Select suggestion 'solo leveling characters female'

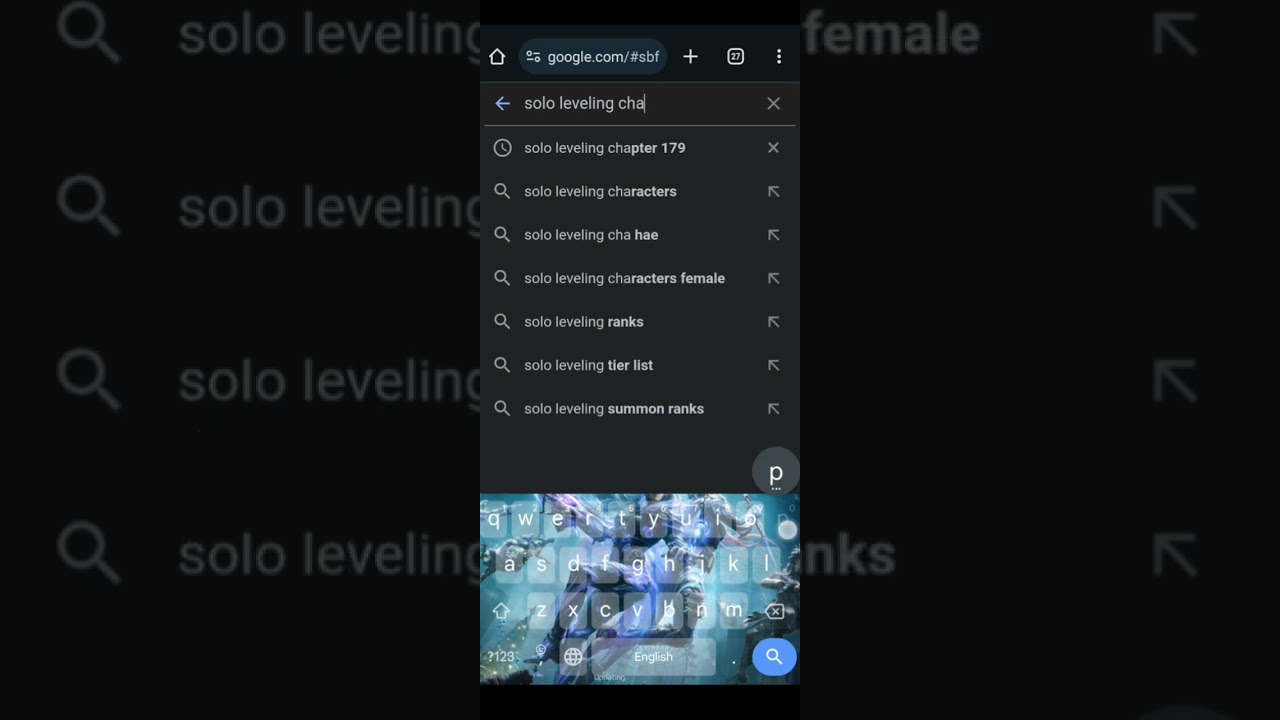(624, 278)
